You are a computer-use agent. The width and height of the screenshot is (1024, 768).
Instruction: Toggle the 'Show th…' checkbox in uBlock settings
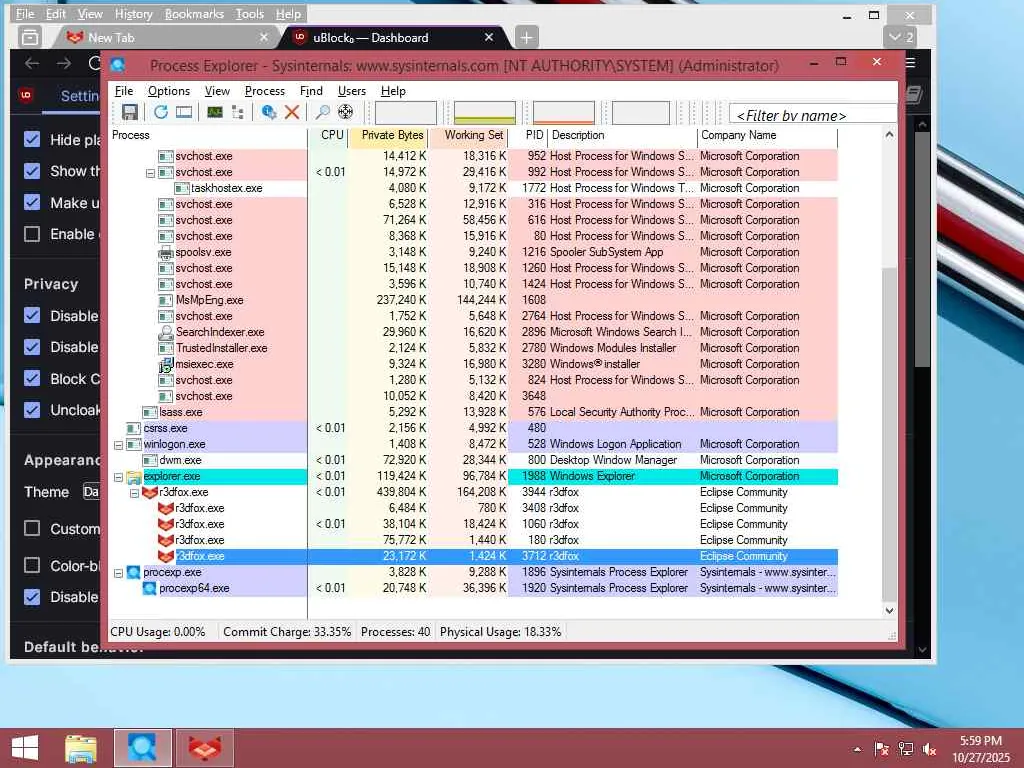pos(32,171)
